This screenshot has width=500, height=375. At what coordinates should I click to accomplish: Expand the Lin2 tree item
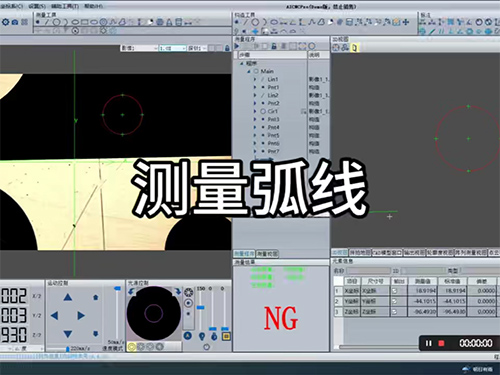(255, 95)
